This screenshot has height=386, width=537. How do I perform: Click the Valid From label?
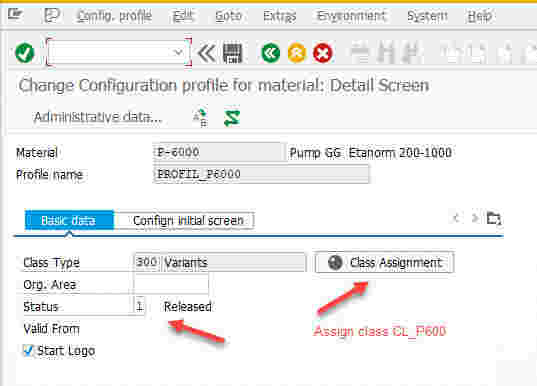click(x=51, y=329)
